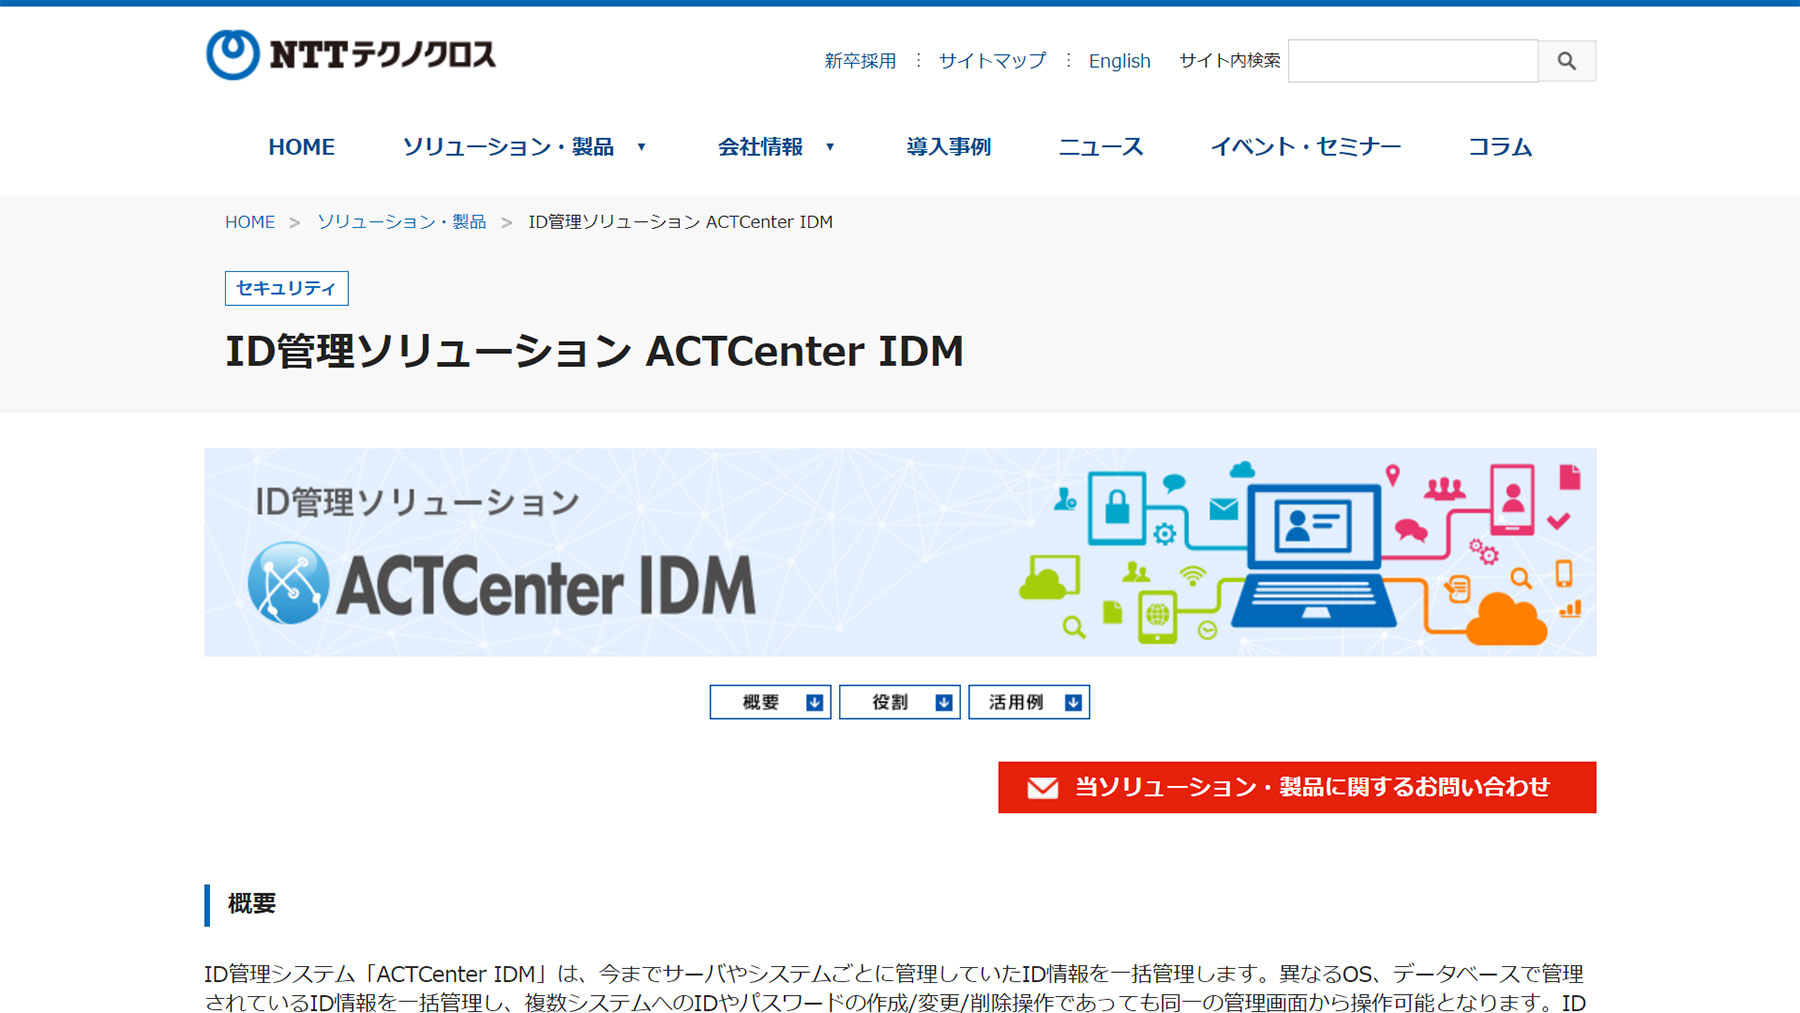Viewport: 1800px width, 1013px height.
Task: Click the ACTCenter IDM globe logo in banner
Action: [288, 583]
